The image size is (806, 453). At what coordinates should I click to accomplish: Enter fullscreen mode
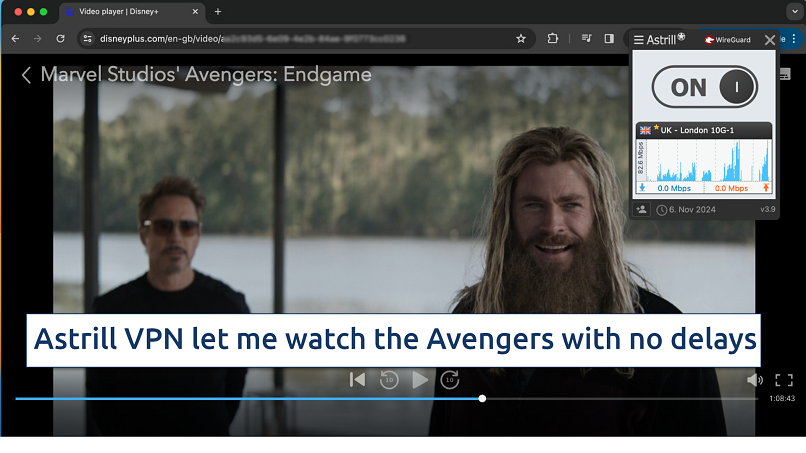point(784,380)
